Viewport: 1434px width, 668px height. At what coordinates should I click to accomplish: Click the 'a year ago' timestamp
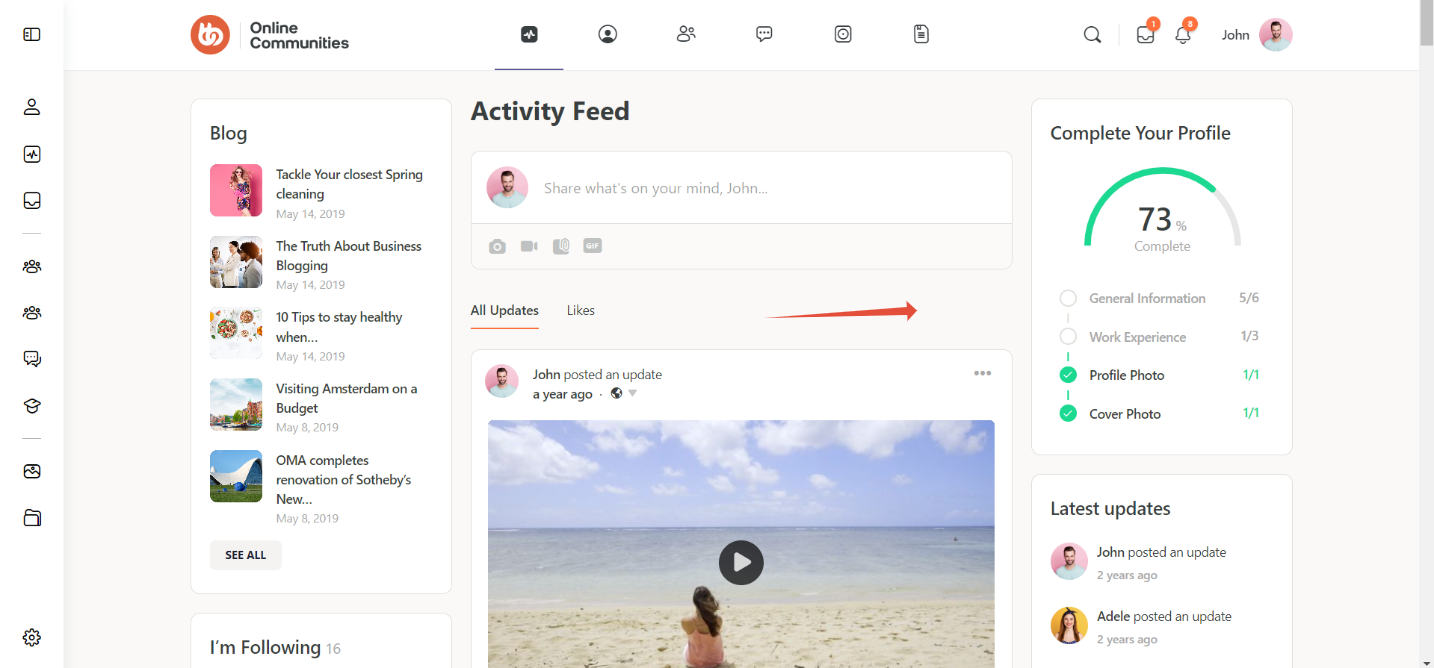tap(563, 394)
